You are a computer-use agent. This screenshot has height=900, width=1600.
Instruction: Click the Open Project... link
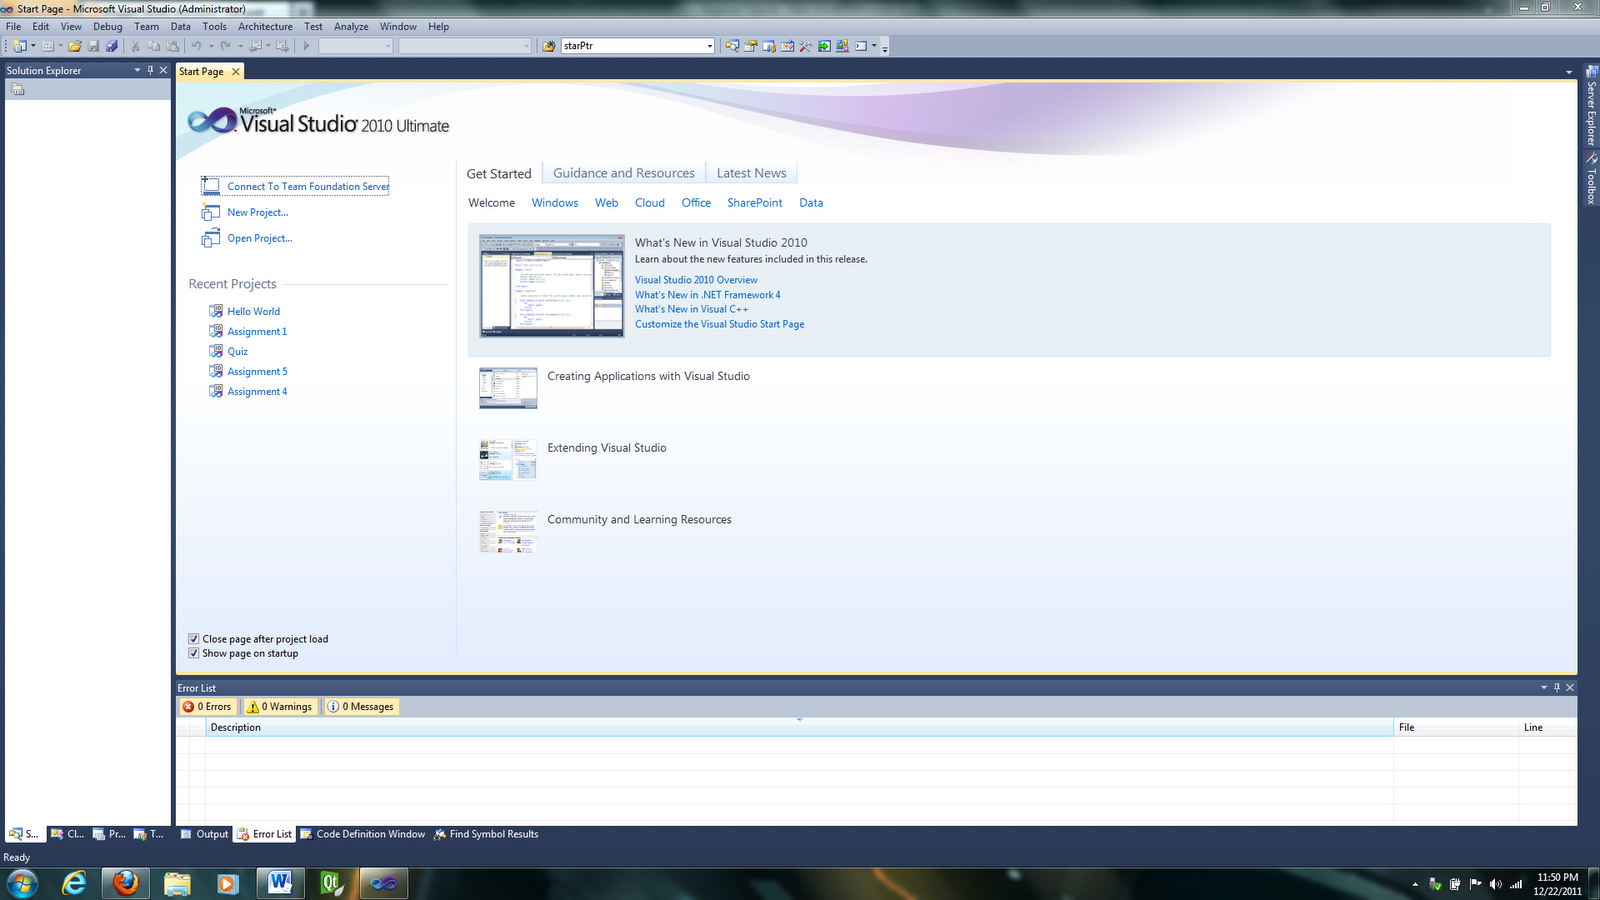(x=260, y=238)
